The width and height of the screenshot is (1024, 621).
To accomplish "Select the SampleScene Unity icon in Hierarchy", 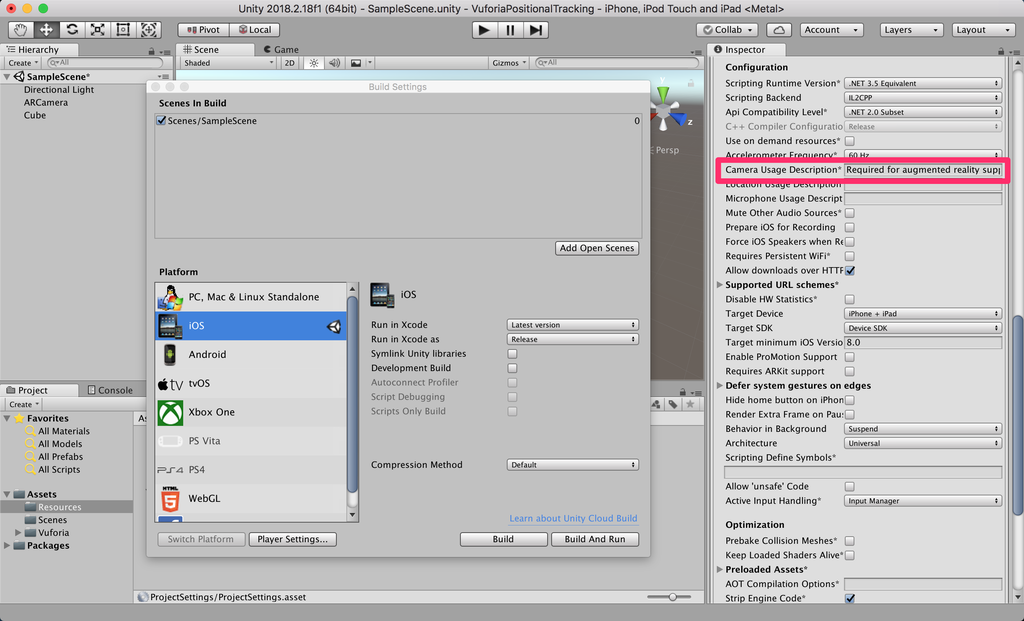I will (19, 76).
